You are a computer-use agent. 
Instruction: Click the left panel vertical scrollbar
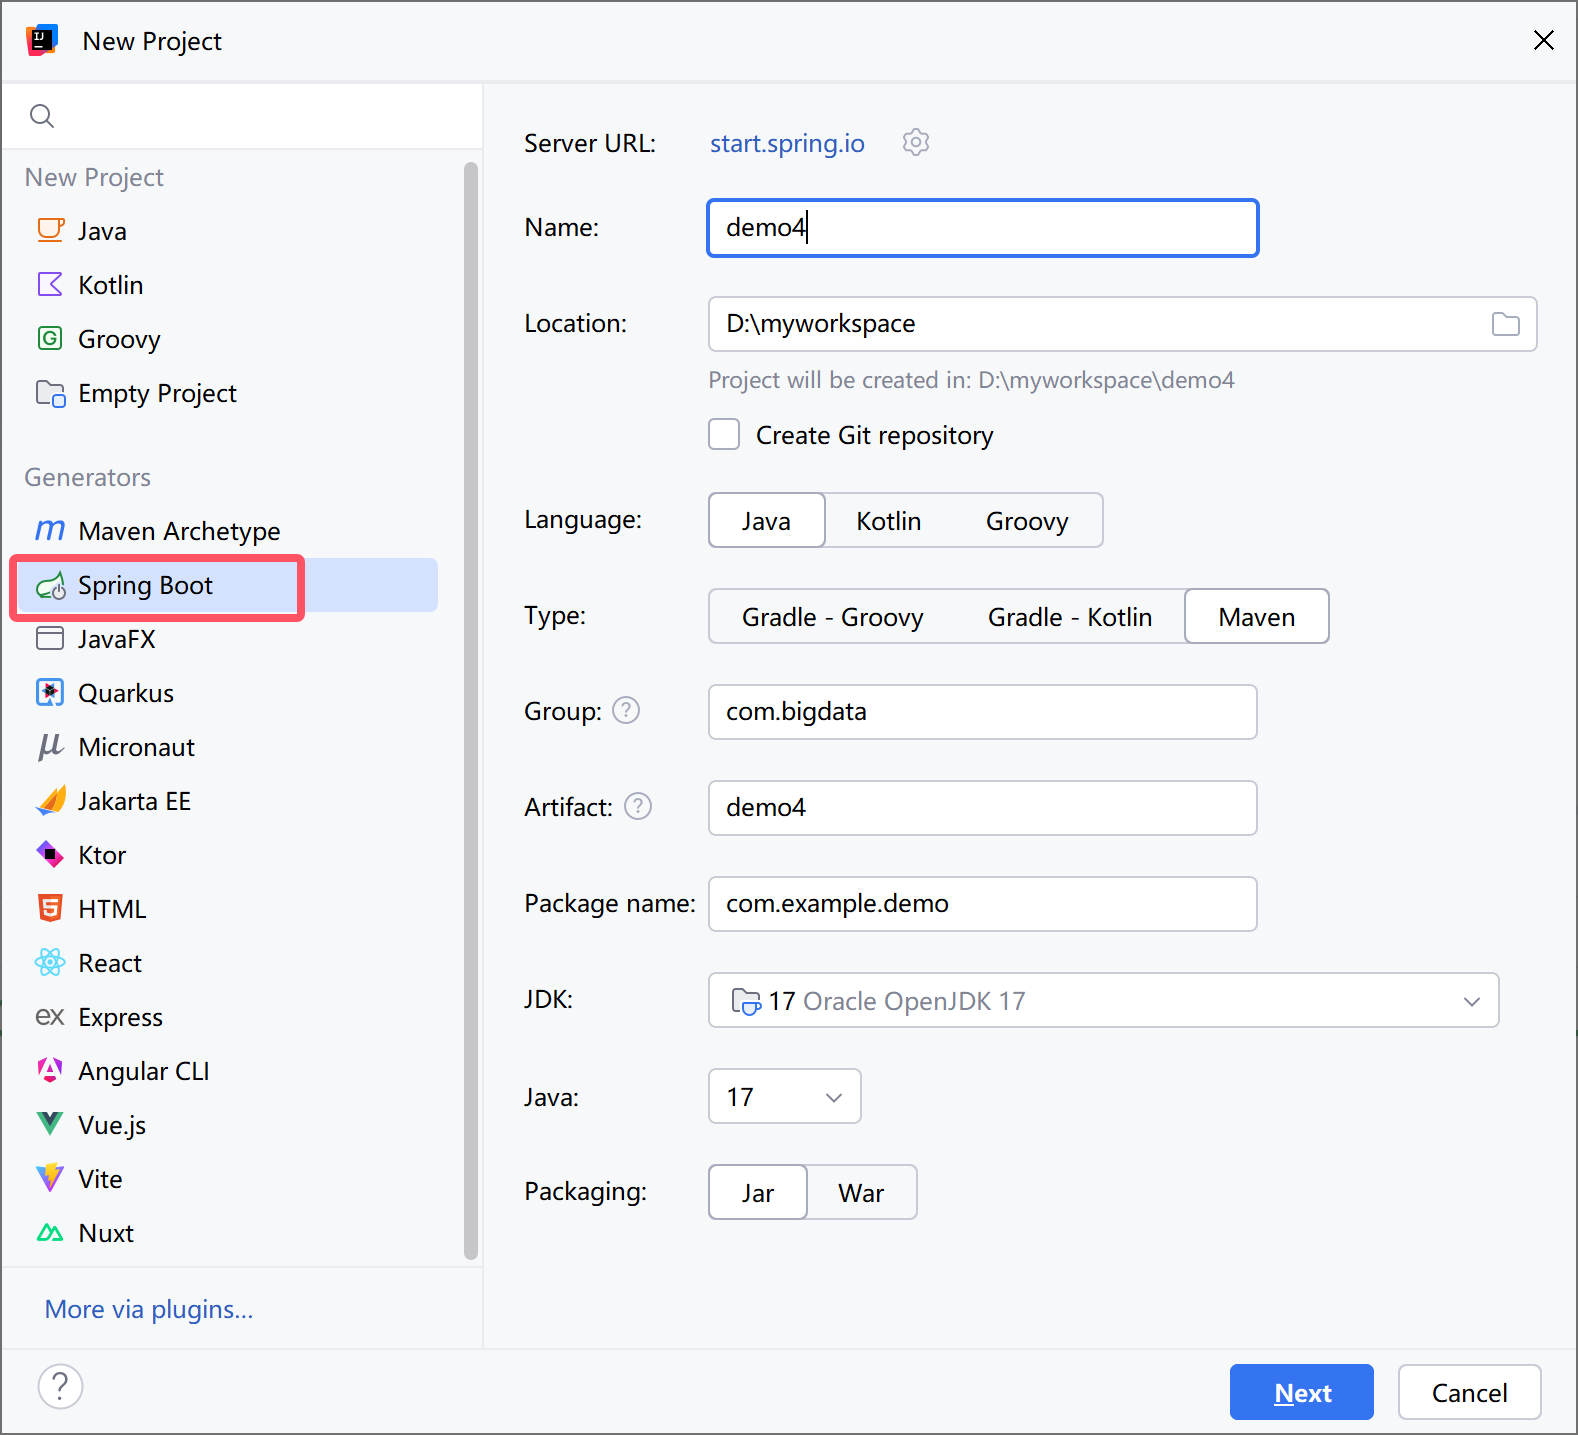471,700
